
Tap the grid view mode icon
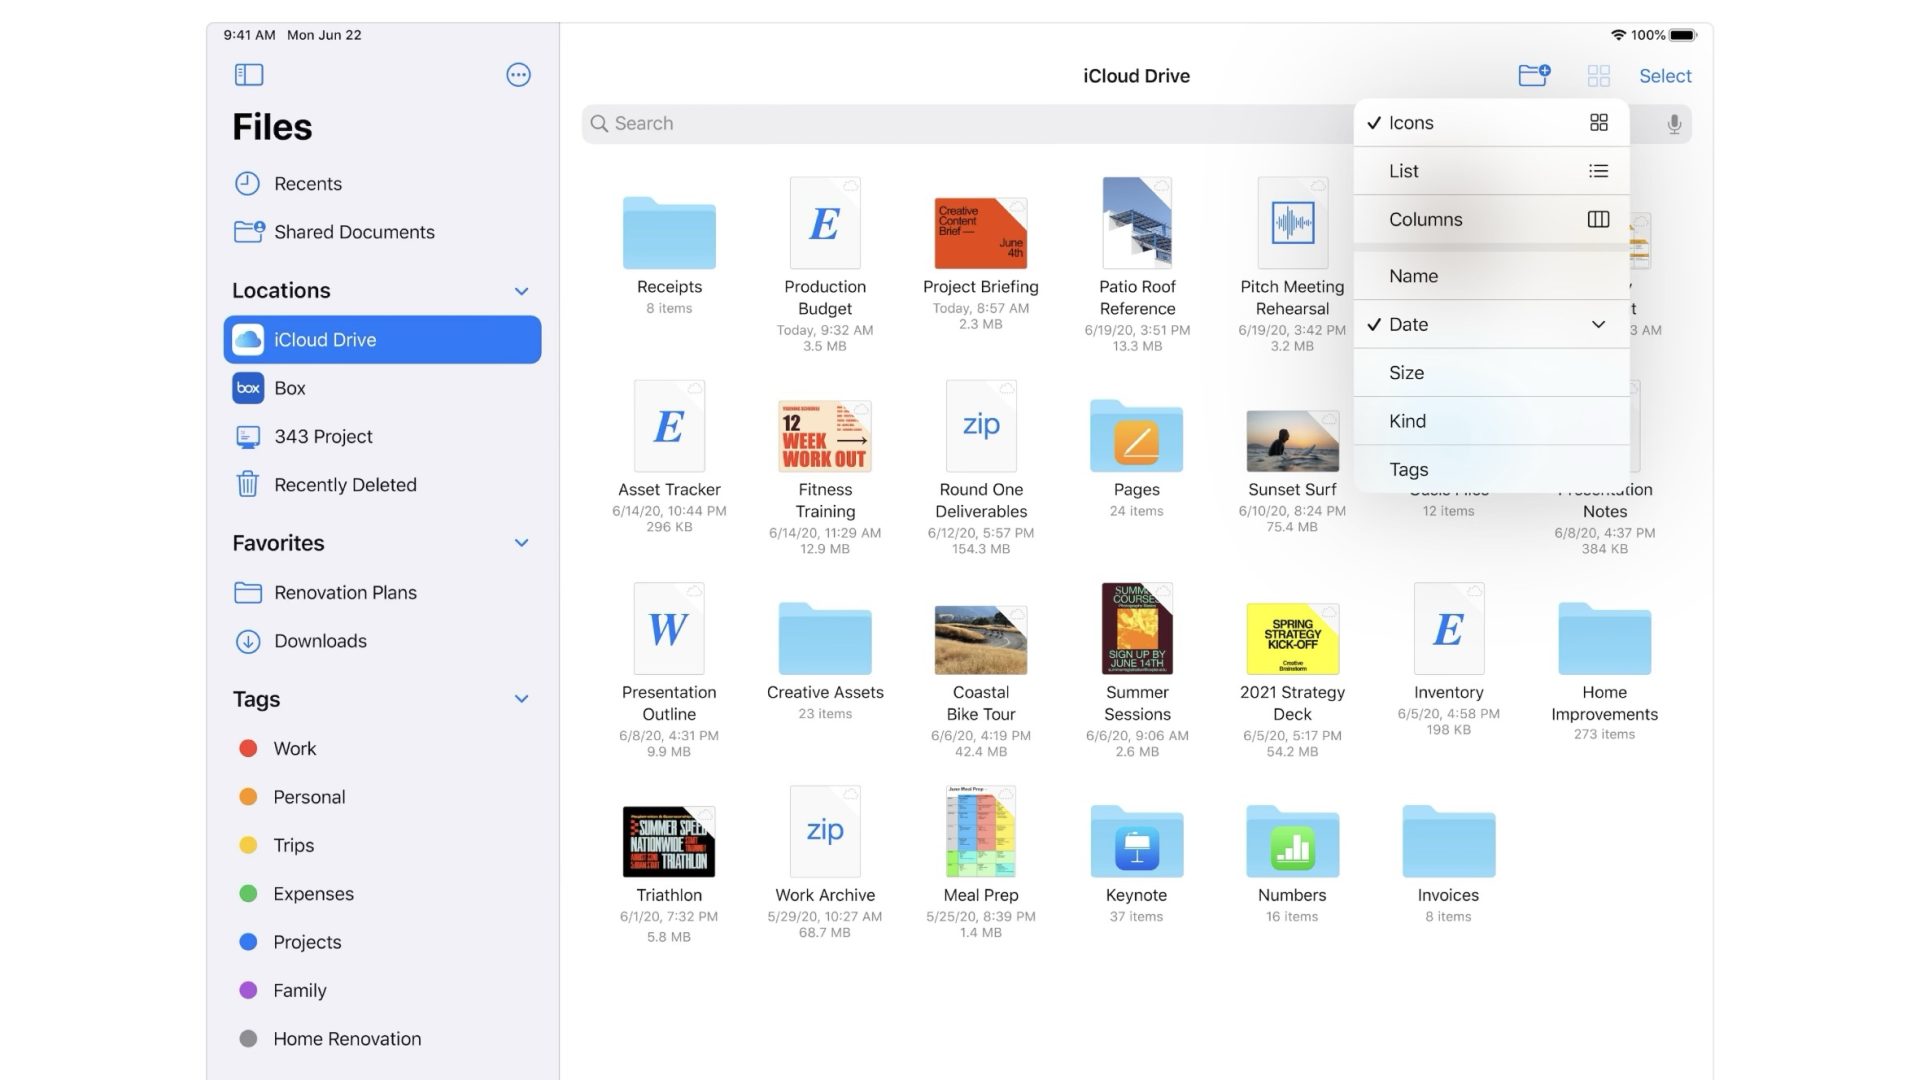coord(1598,76)
